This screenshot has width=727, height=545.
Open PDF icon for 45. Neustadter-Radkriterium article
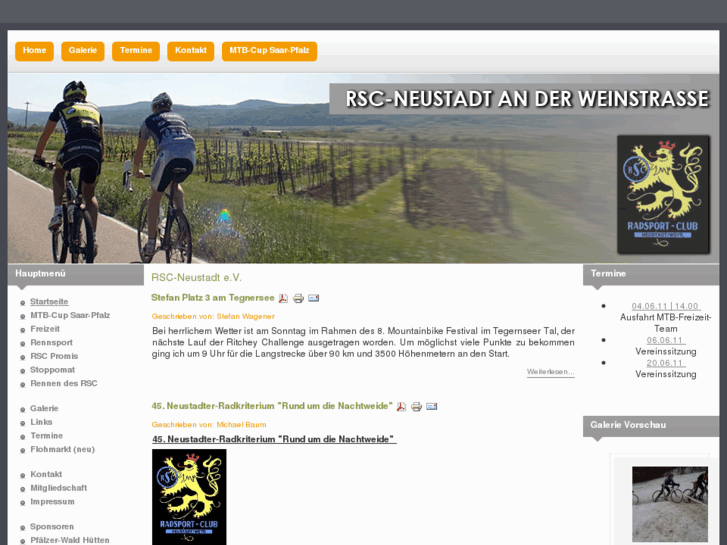tap(402, 407)
